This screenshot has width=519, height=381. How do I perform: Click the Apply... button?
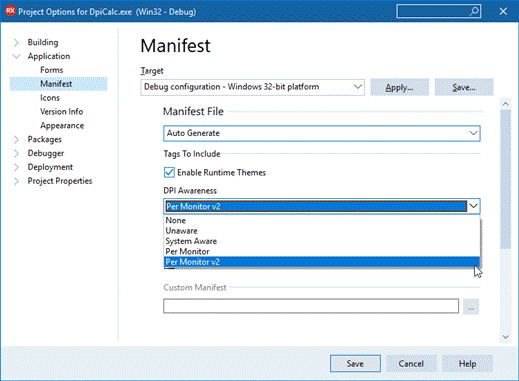click(399, 87)
